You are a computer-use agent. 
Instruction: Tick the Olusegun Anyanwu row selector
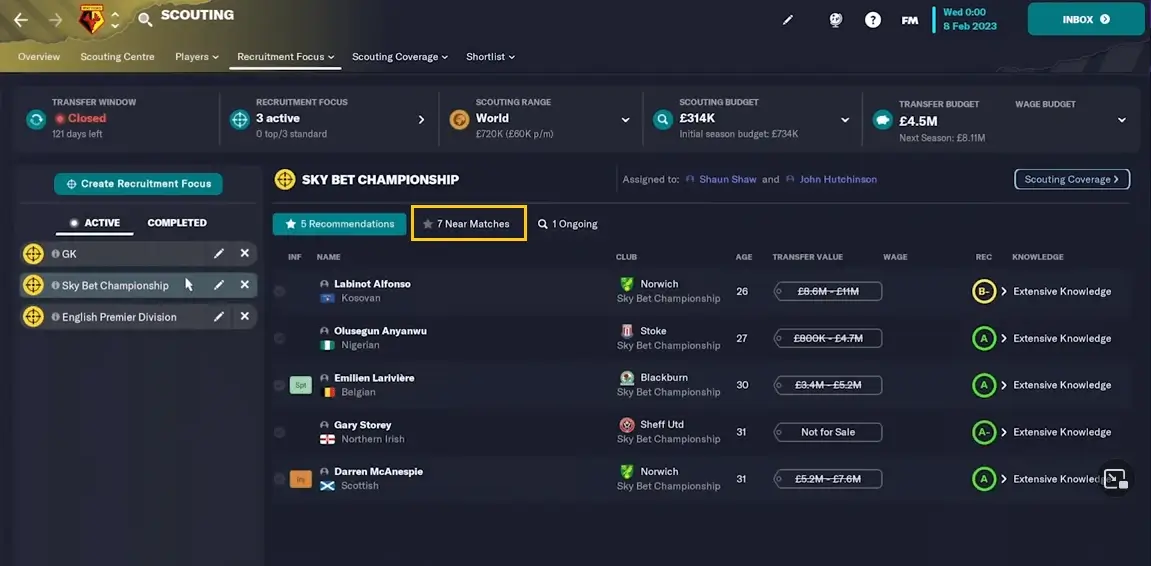coord(279,338)
